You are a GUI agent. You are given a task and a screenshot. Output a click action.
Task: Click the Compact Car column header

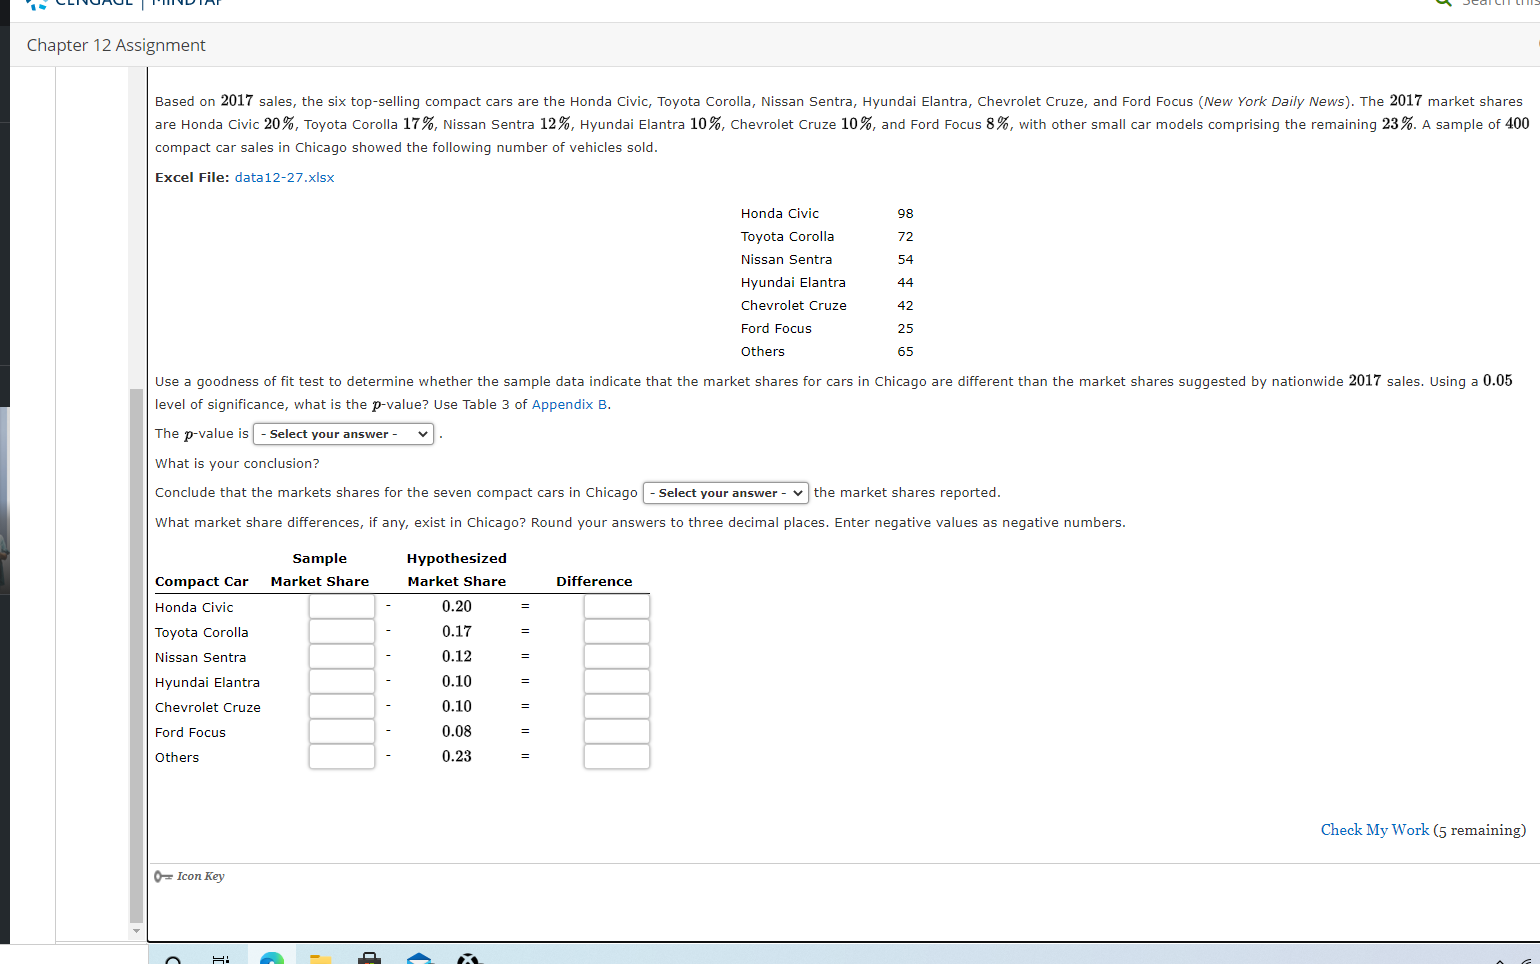(202, 582)
